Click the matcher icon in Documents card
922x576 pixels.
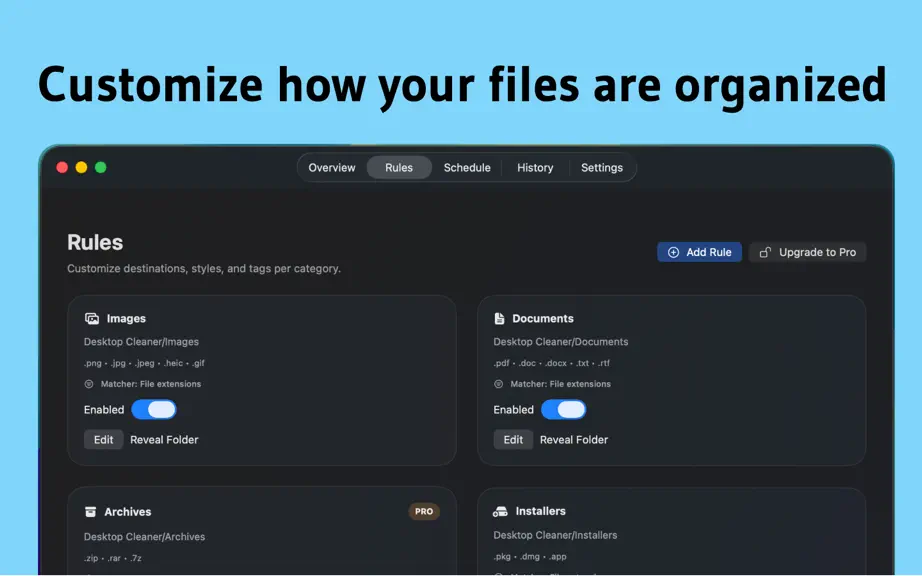[x=499, y=384]
